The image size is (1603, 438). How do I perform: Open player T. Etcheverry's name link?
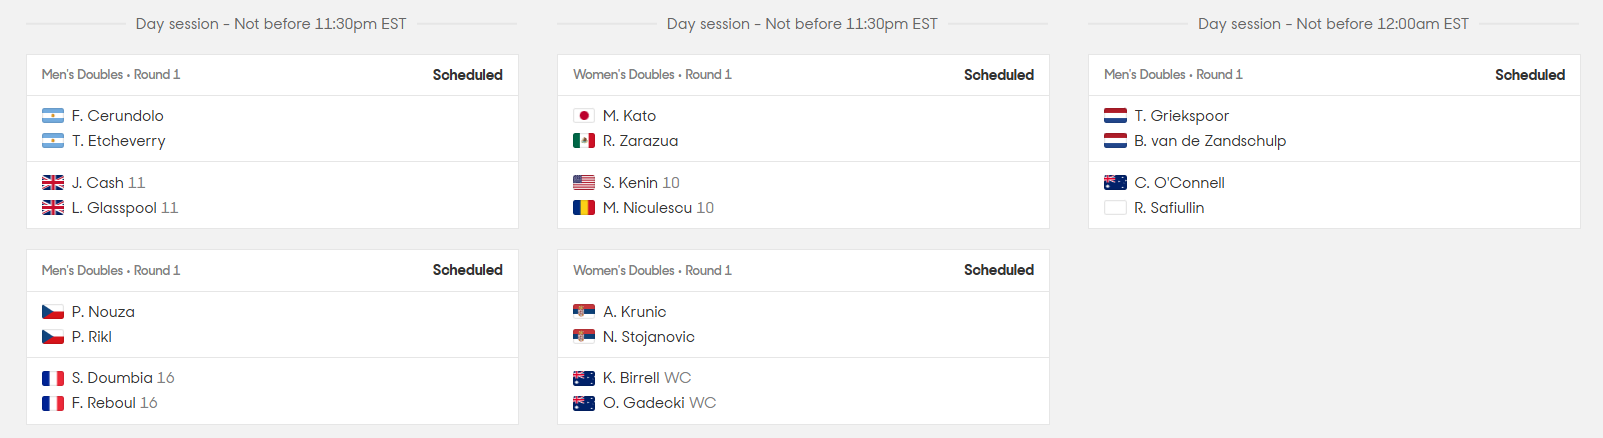click(x=118, y=141)
